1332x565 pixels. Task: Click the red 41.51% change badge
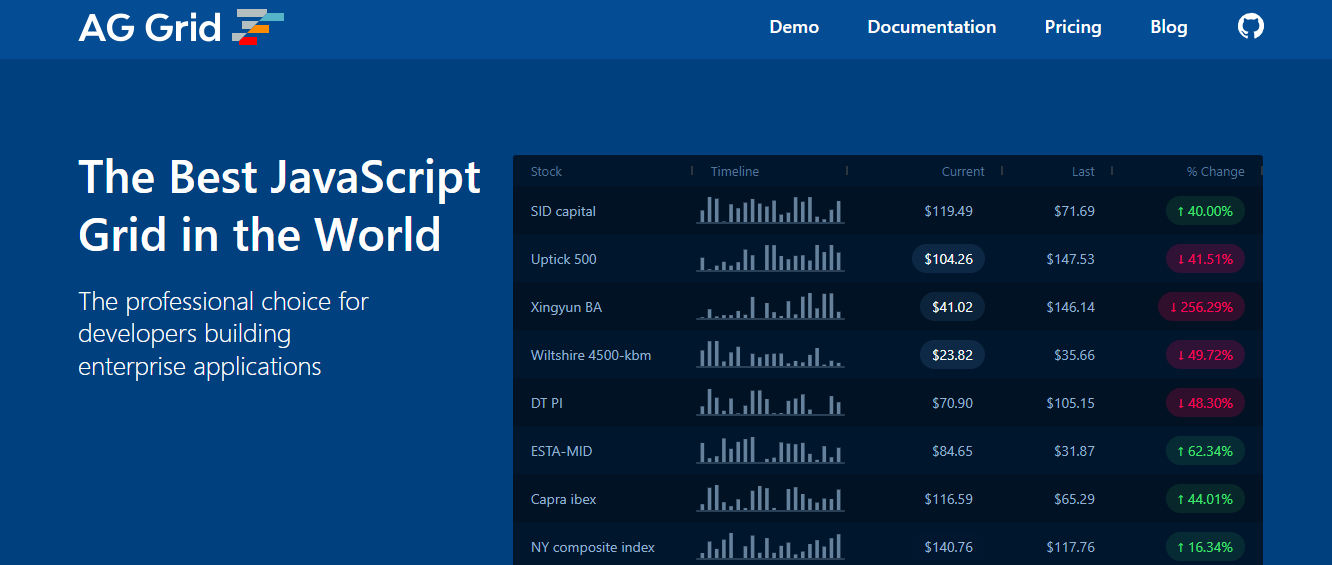click(x=1205, y=259)
